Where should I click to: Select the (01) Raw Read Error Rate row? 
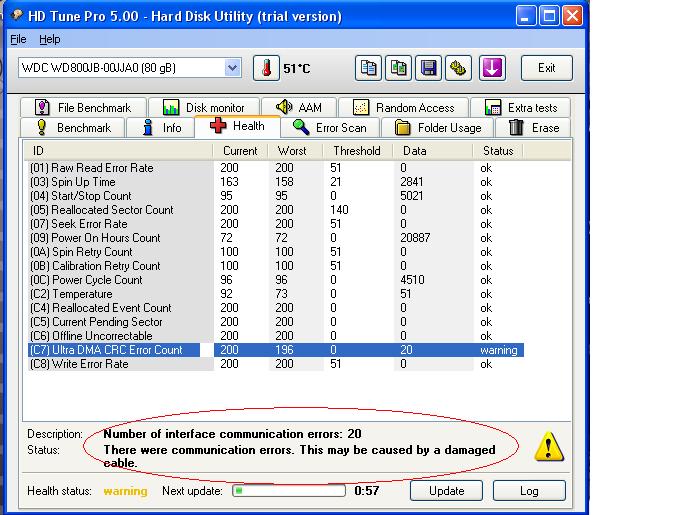(x=276, y=168)
